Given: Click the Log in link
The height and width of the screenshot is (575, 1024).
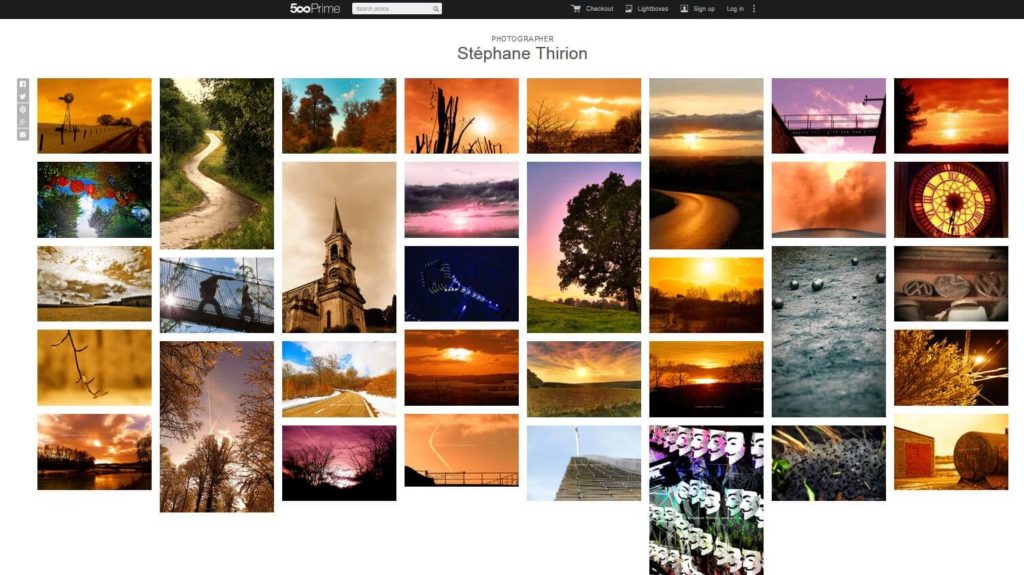Looking at the screenshot, I should pos(735,8).
